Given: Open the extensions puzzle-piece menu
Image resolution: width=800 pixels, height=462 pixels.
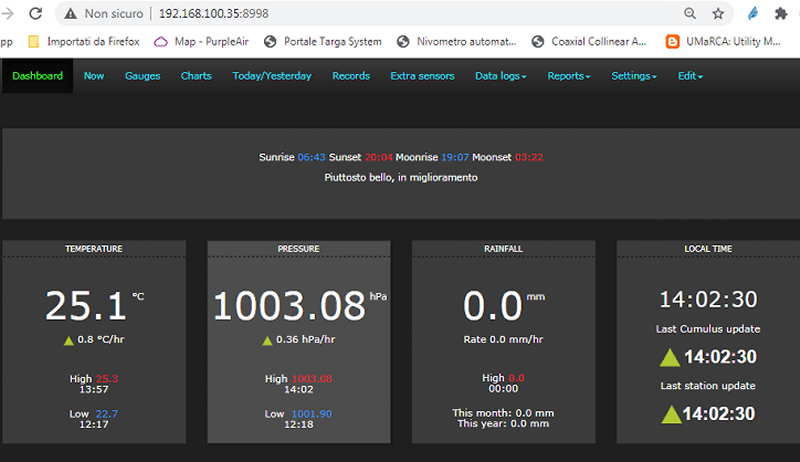Looking at the screenshot, I should pyautogui.click(x=781, y=13).
